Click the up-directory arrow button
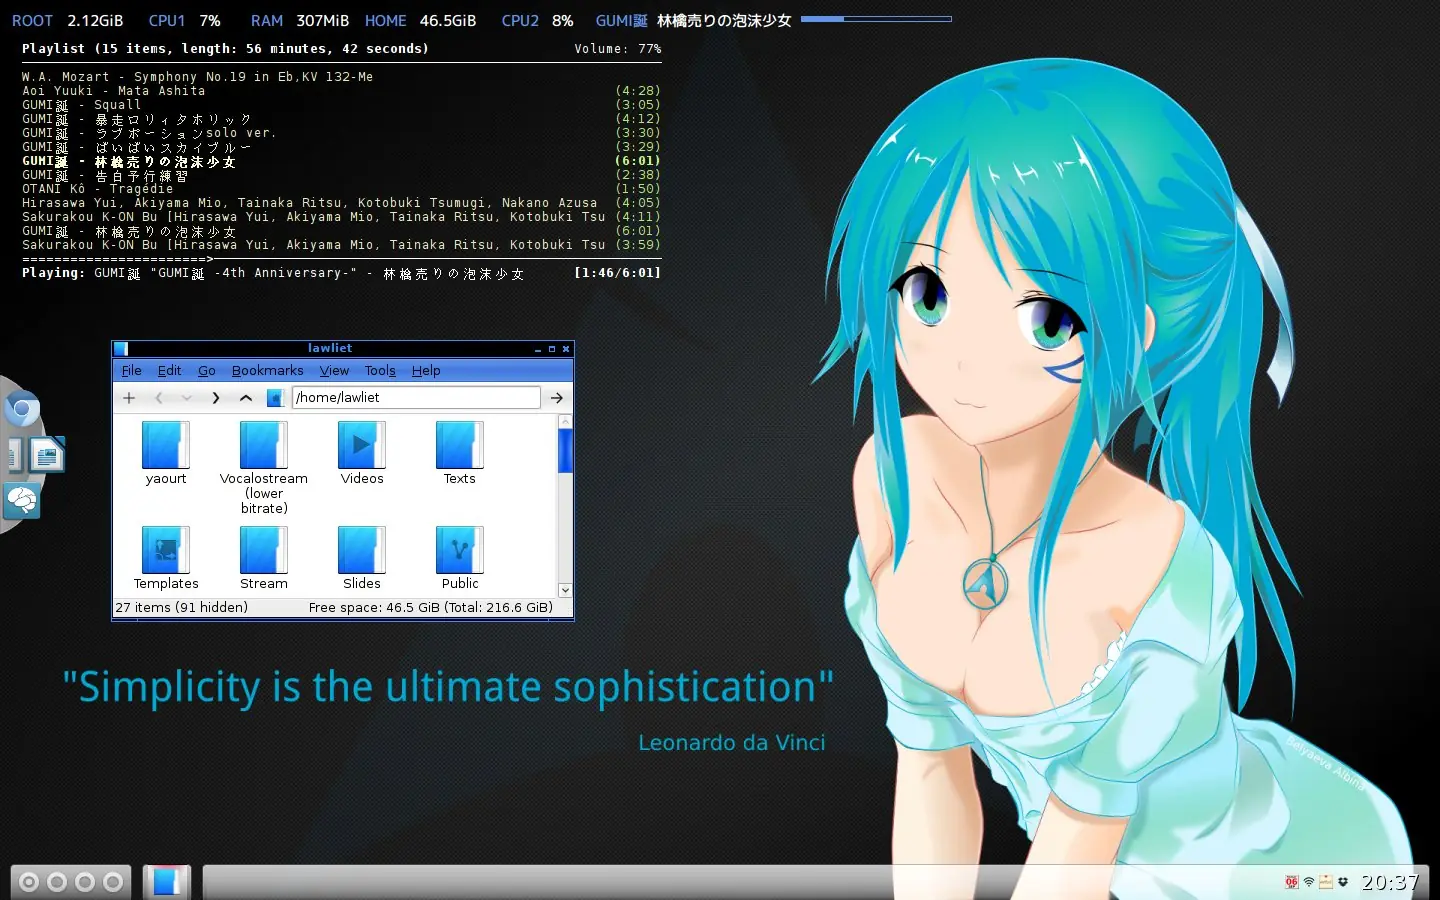This screenshot has width=1440, height=900. [246, 397]
